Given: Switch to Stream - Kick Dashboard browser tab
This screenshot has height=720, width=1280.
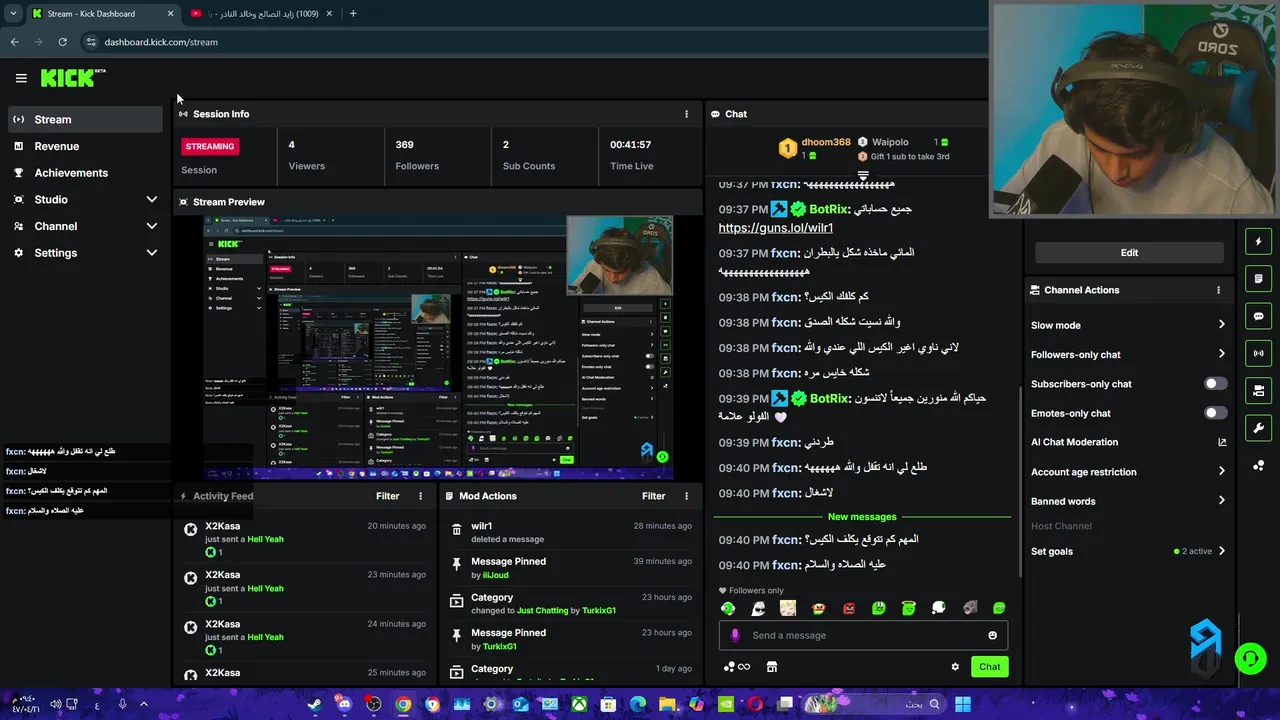Looking at the screenshot, I should pyautogui.click(x=102, y=14).
